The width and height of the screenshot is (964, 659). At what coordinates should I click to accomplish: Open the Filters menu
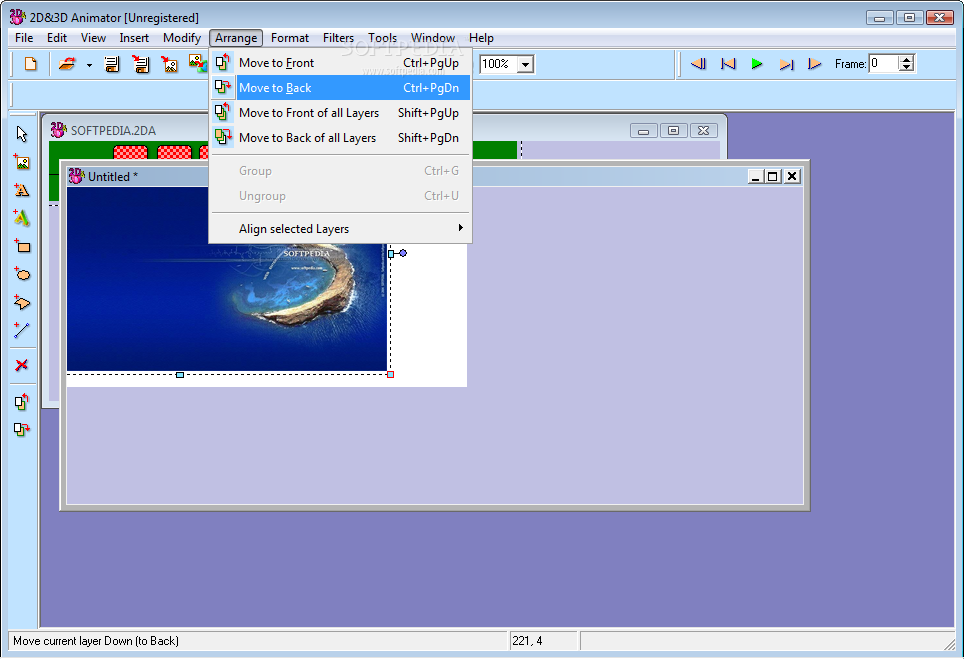pos(339,38)
